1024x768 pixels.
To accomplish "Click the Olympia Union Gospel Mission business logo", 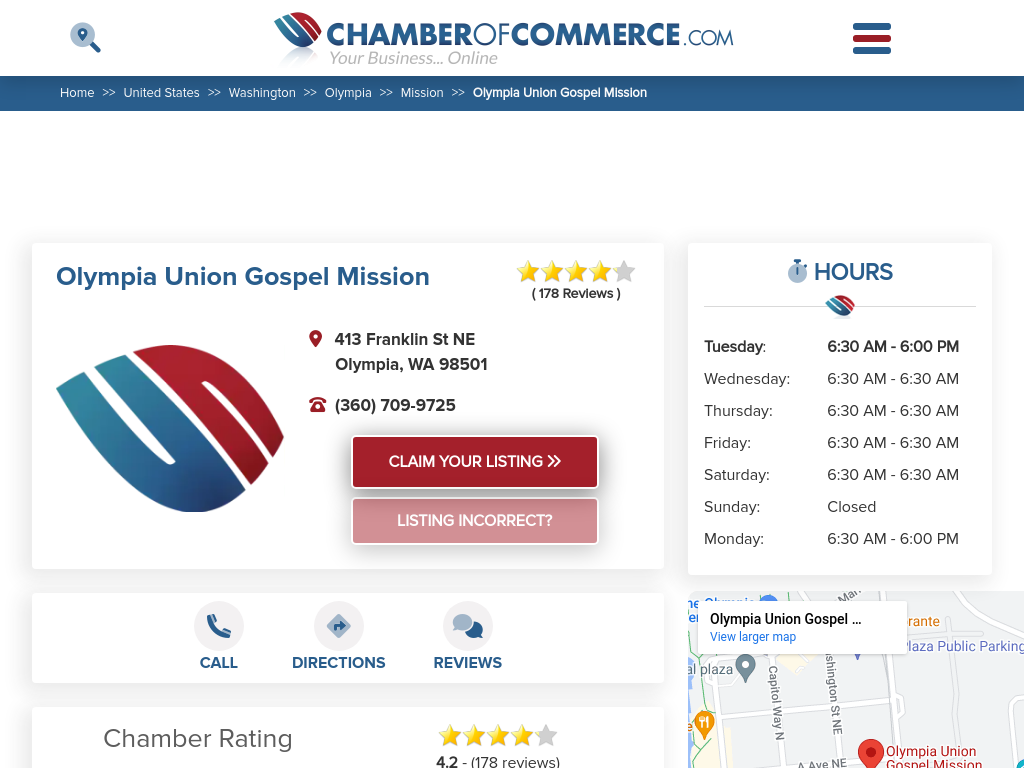I will click(170, 428).
